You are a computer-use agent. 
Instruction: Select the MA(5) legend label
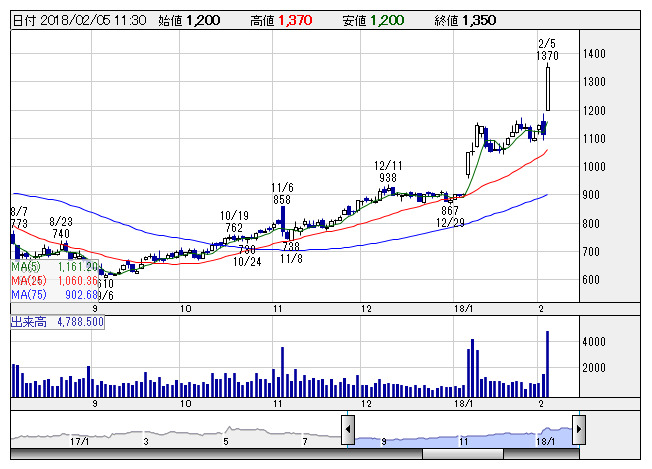pyautogui.click(x=27, y=267)
